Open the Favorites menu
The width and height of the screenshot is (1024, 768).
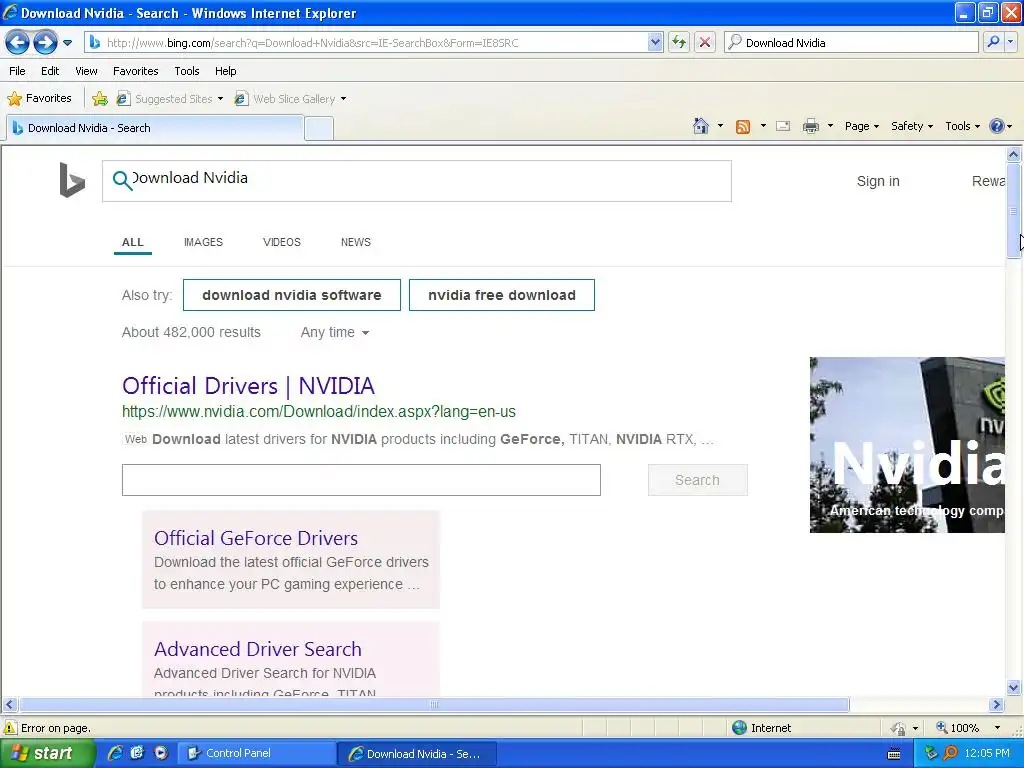point(135,71)
